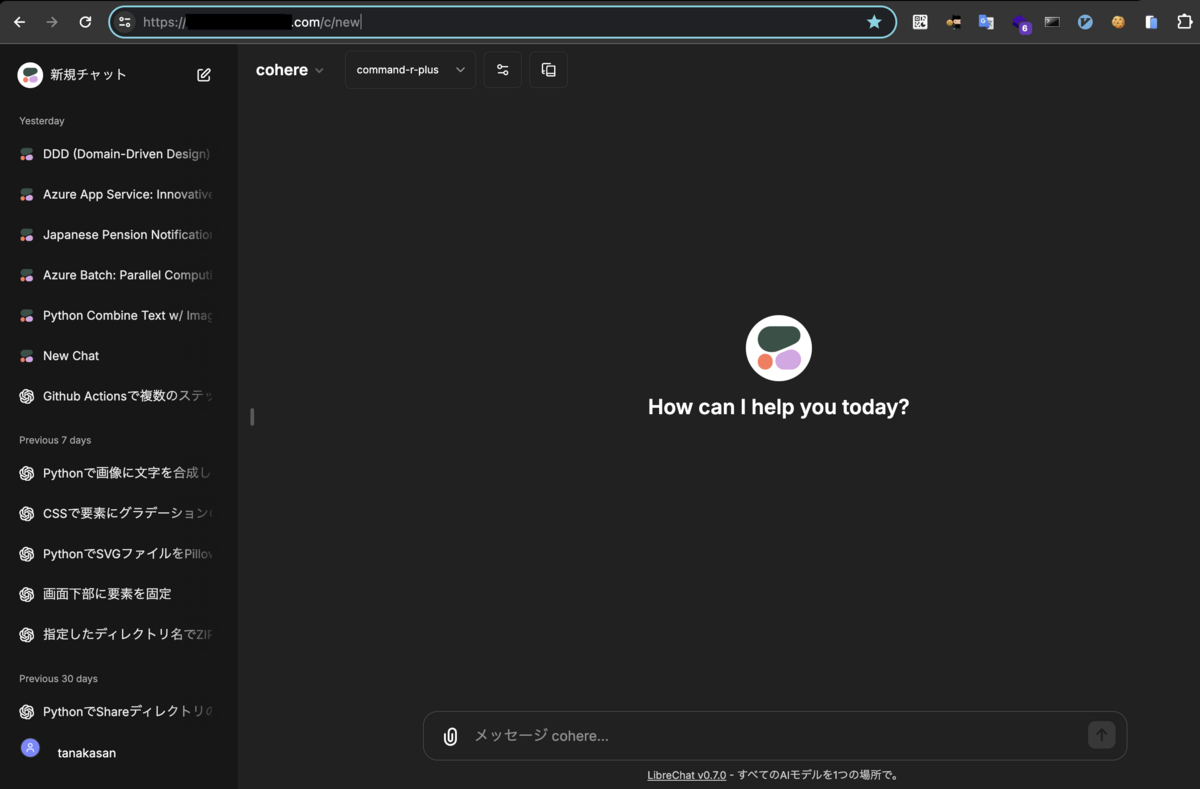Toggle the bookmark star in the address bar
The image size is (1200, 789).
[x=873, y=21]
